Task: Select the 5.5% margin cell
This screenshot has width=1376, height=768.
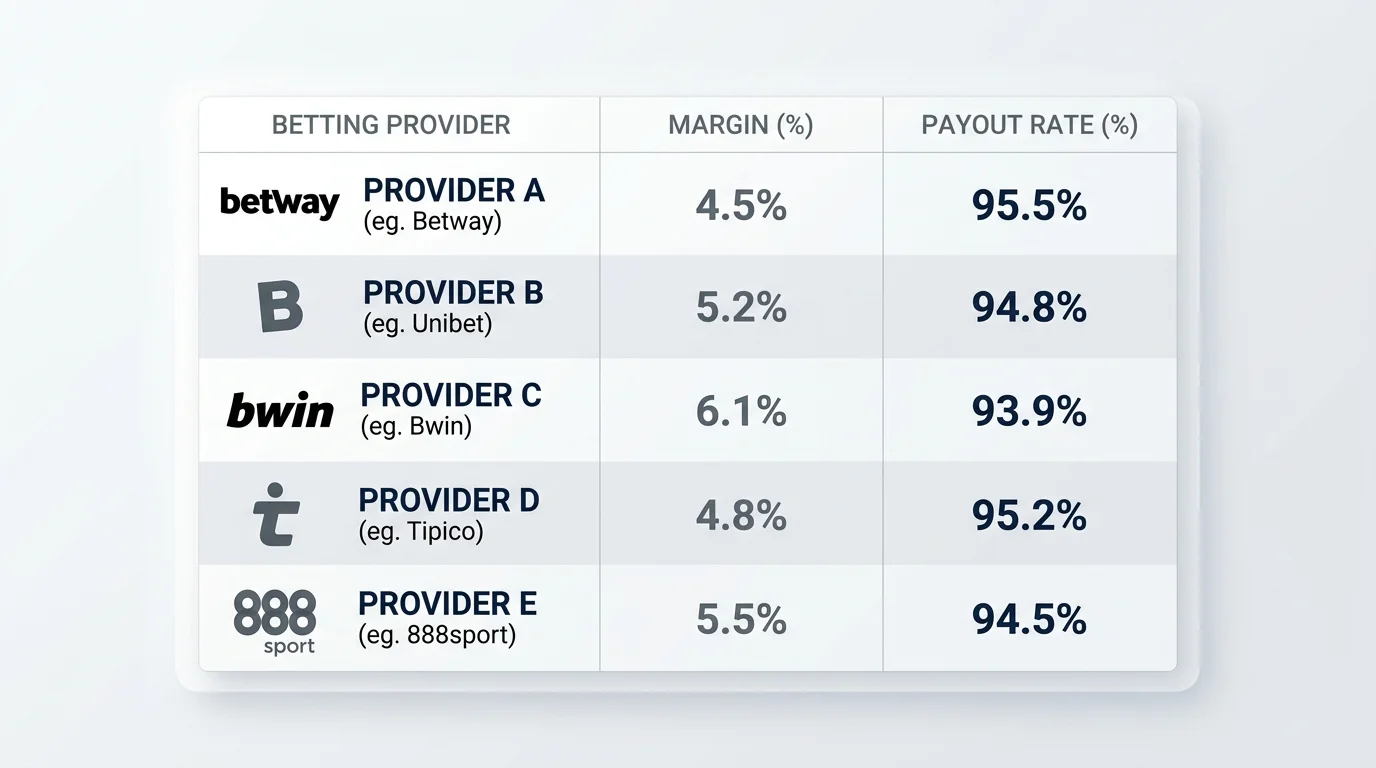Action: click(741, 620)
